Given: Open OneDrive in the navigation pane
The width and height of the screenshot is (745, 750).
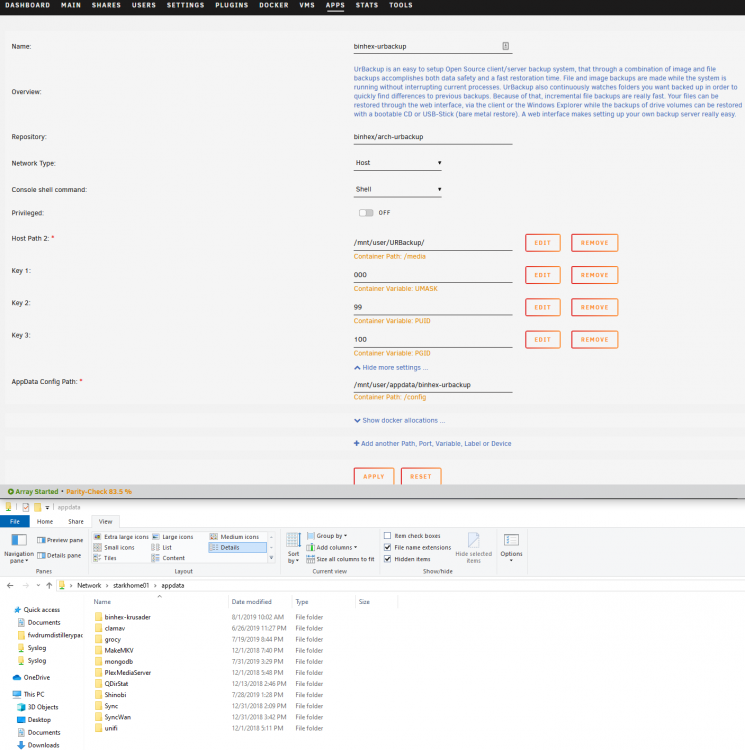Looking at the screenshot, I should 32,677.
